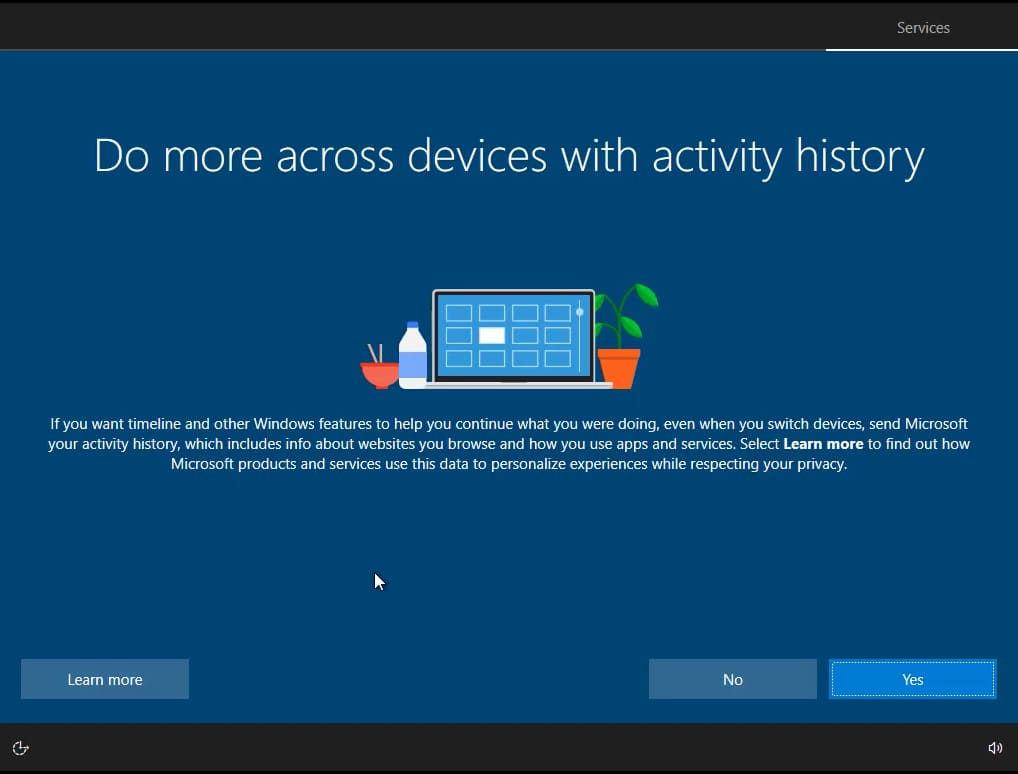Click the bottom-right tile on laptop screen

pos(557,358)
